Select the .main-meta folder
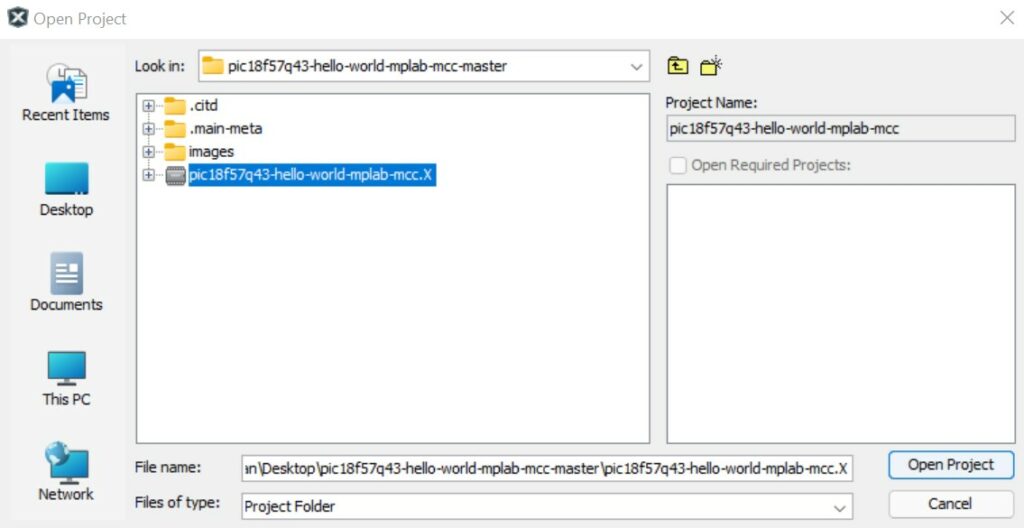This screenshot has height=528, width=1024. (224, 129)
